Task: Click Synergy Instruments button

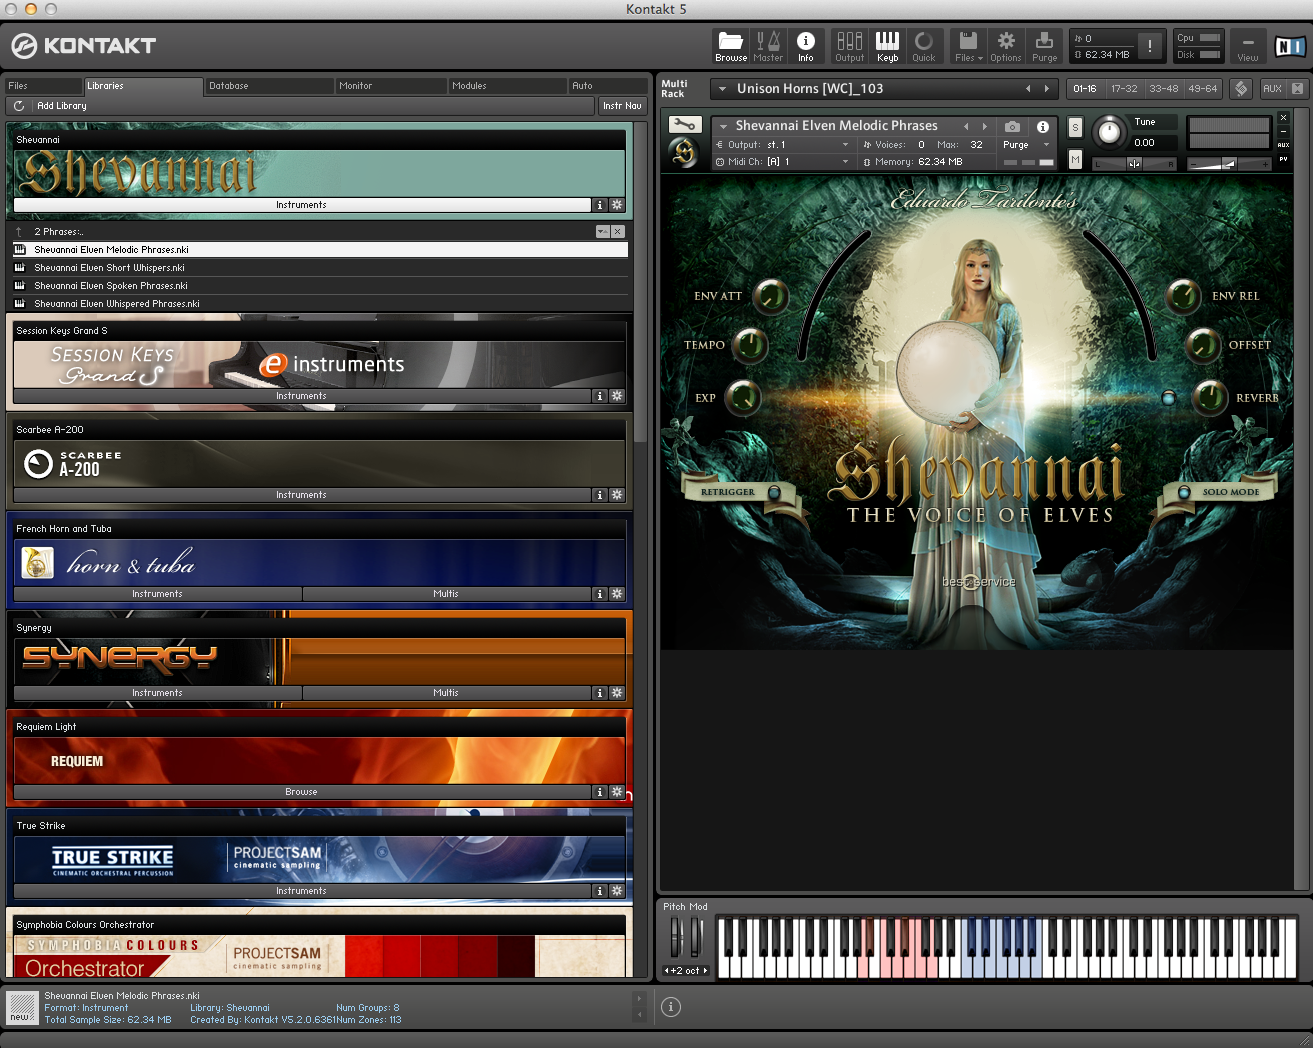Action: [x=158, y=693]
